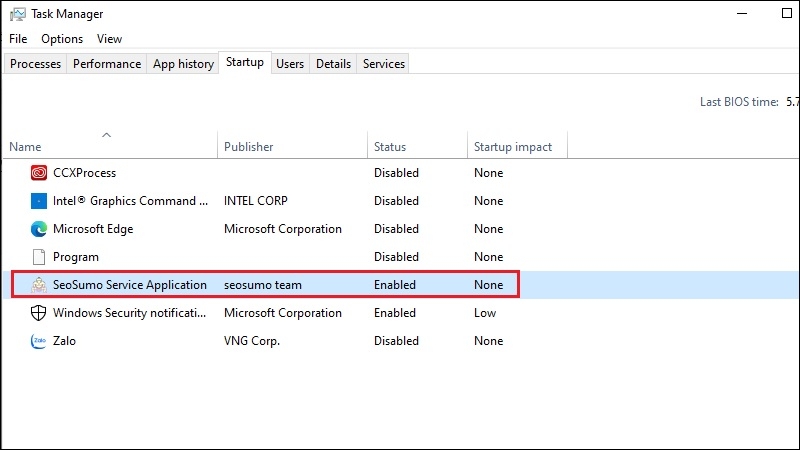The width and height of the screenshot is (800, 450).
Task: Click Disabled status of Zalo
Action: [x=396, y=341]
